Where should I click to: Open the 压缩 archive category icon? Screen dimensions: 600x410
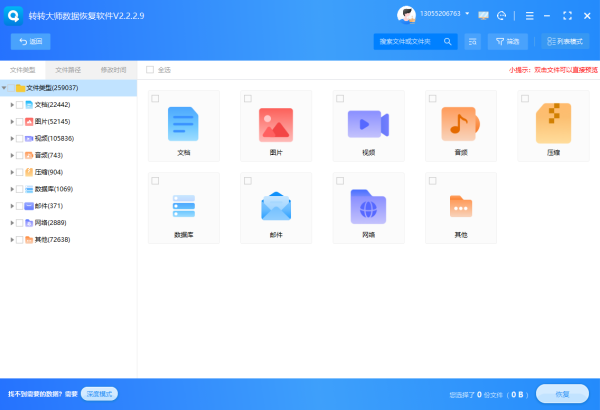tap(552, 123)
